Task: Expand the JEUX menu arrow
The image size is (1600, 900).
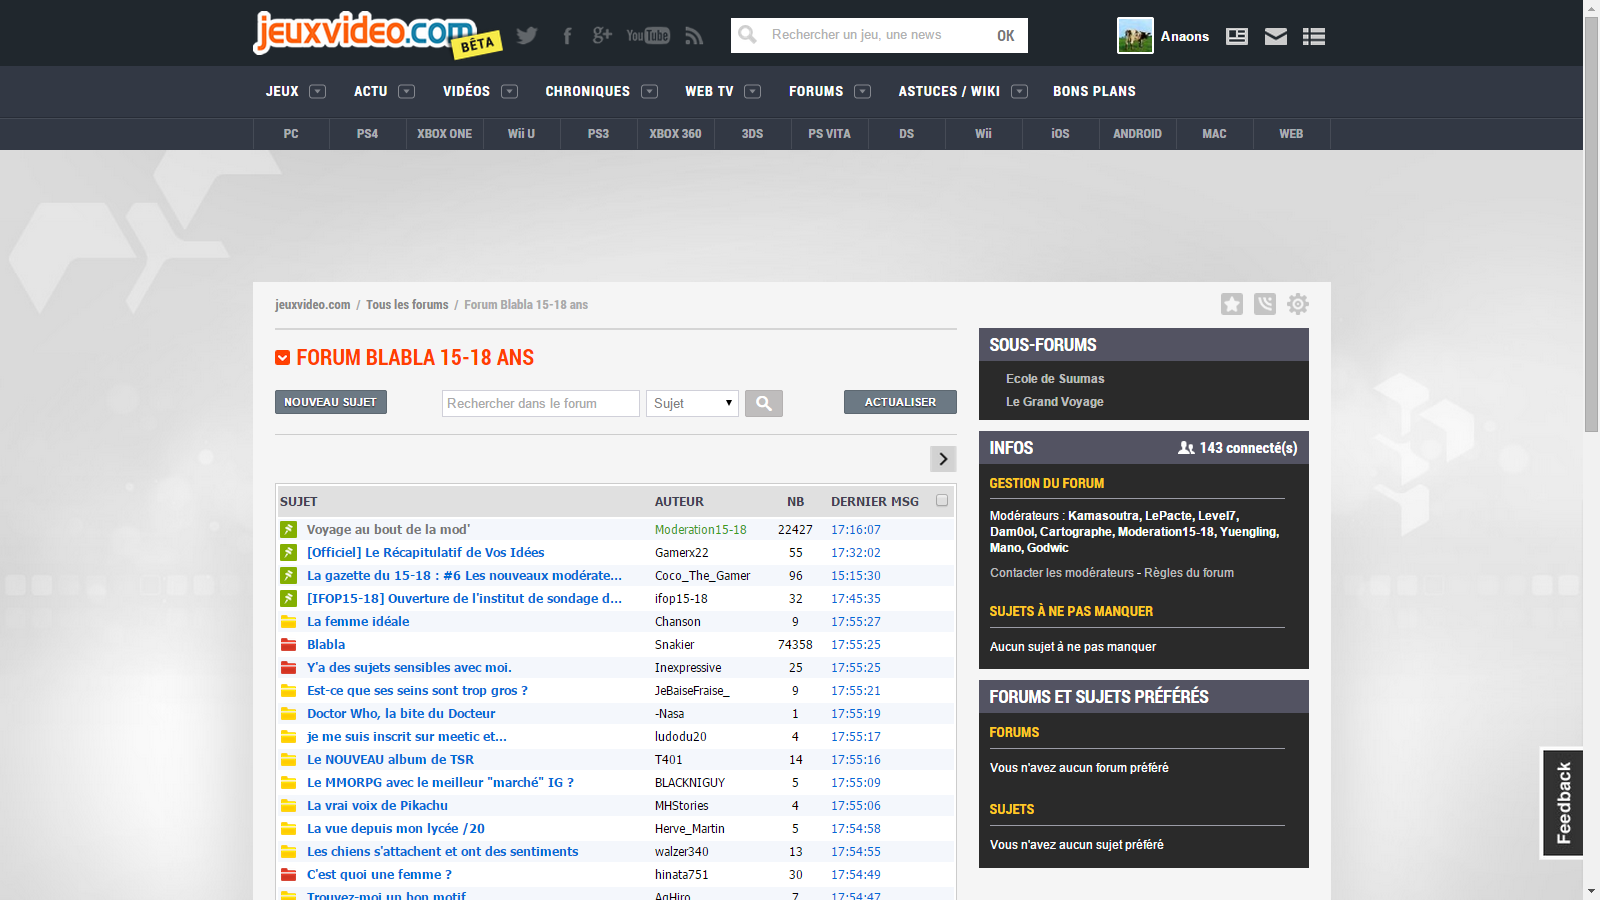Action: pos(318,91)
